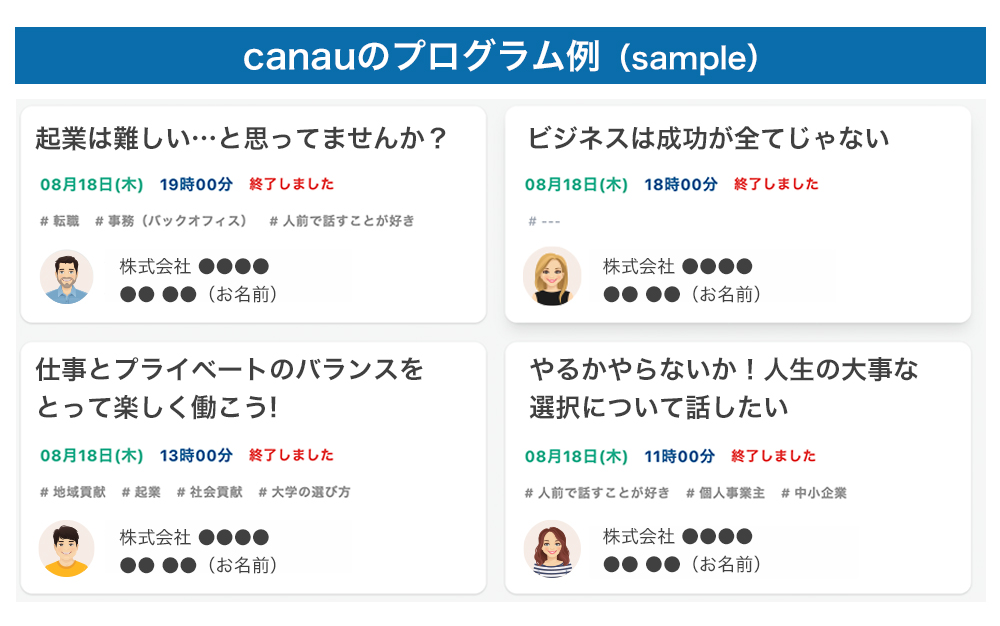Select the # 中小企業 tag
The width and height of the screenshot is (1000, 626).
click(x=814, y=493)
